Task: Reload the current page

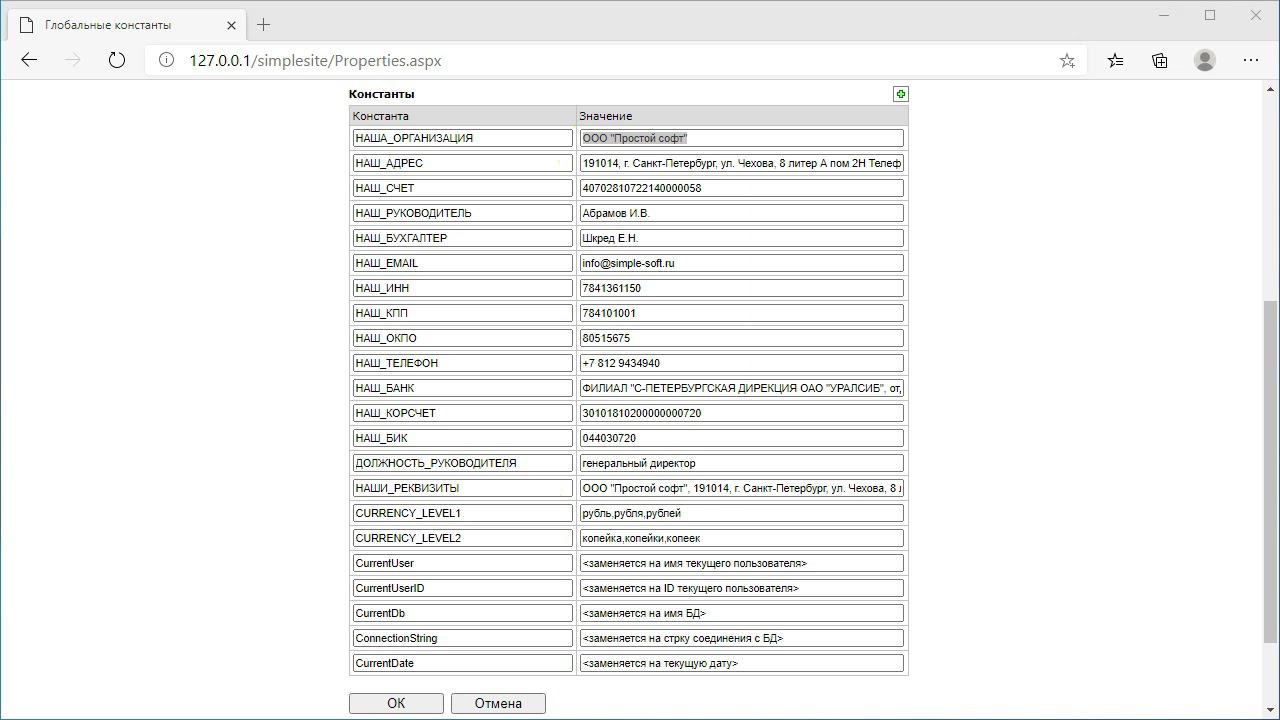Action: click(x=117, y=60)
